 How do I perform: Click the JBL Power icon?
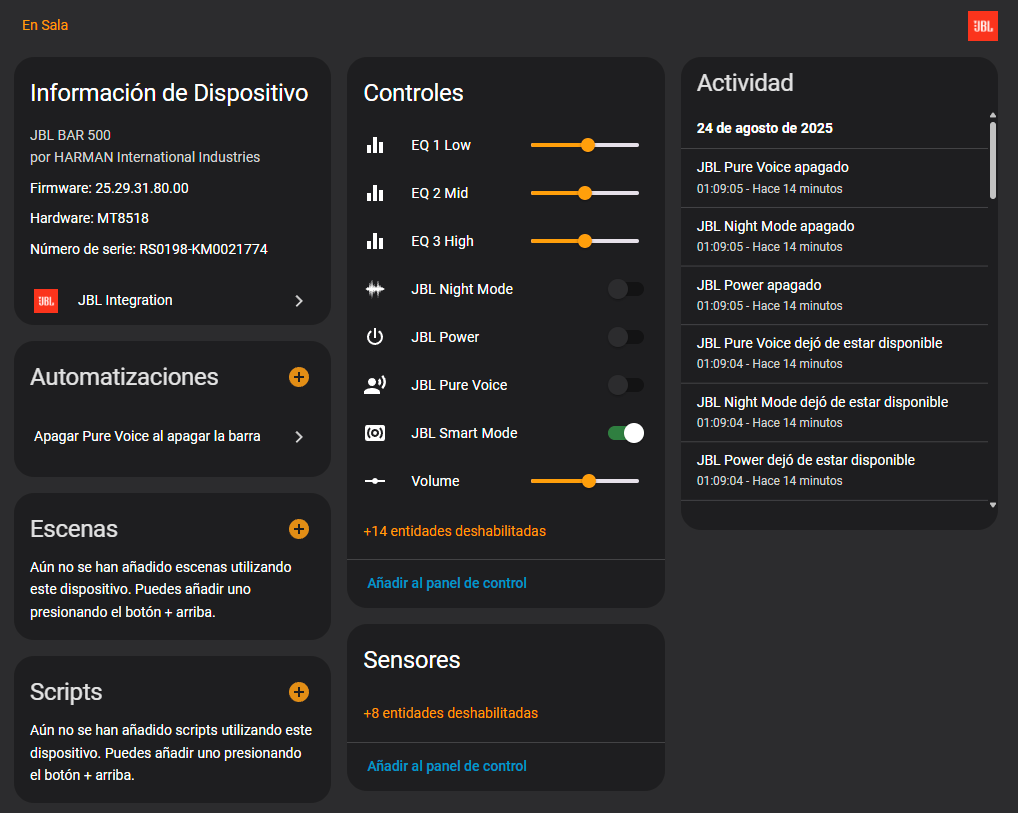pos(375,337)
